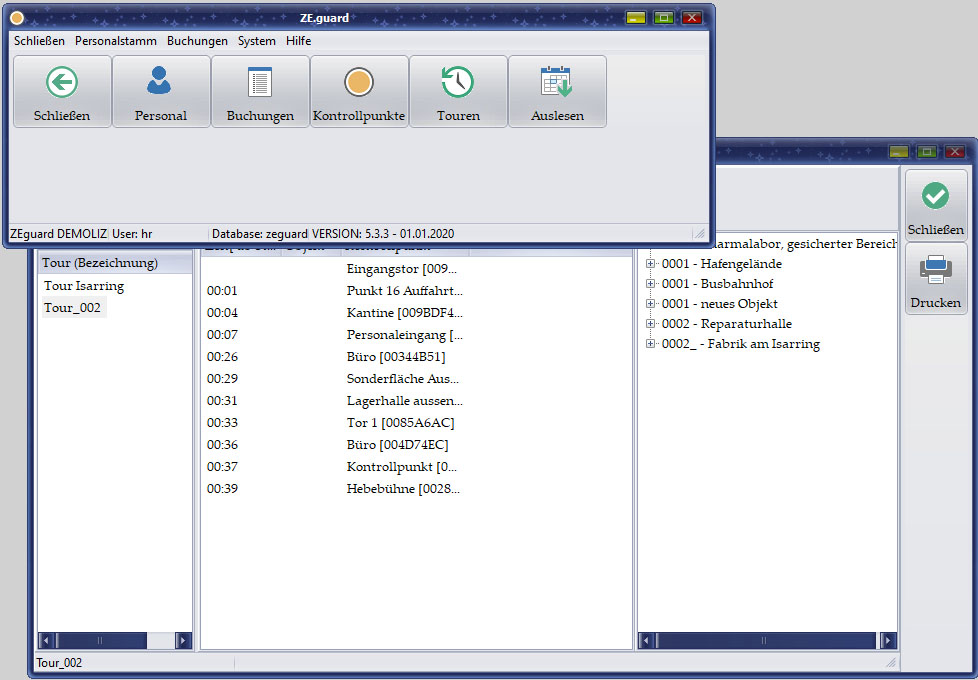The height and width of the screenshot is (680, 978).
Task: Open the Personalstamm menu
Action: [115, 41]
